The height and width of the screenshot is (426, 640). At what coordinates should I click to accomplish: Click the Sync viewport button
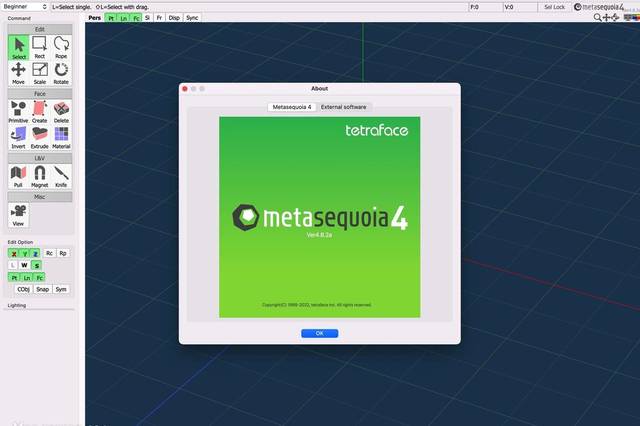tap(192, 18)
